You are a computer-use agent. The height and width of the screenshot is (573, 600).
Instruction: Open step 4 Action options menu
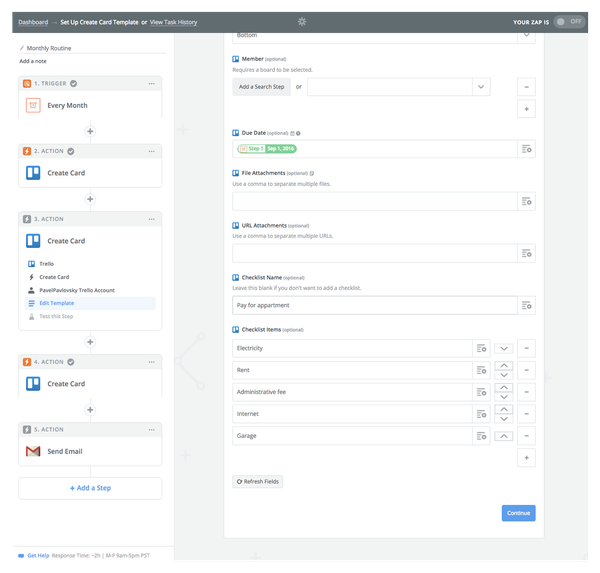152,362
